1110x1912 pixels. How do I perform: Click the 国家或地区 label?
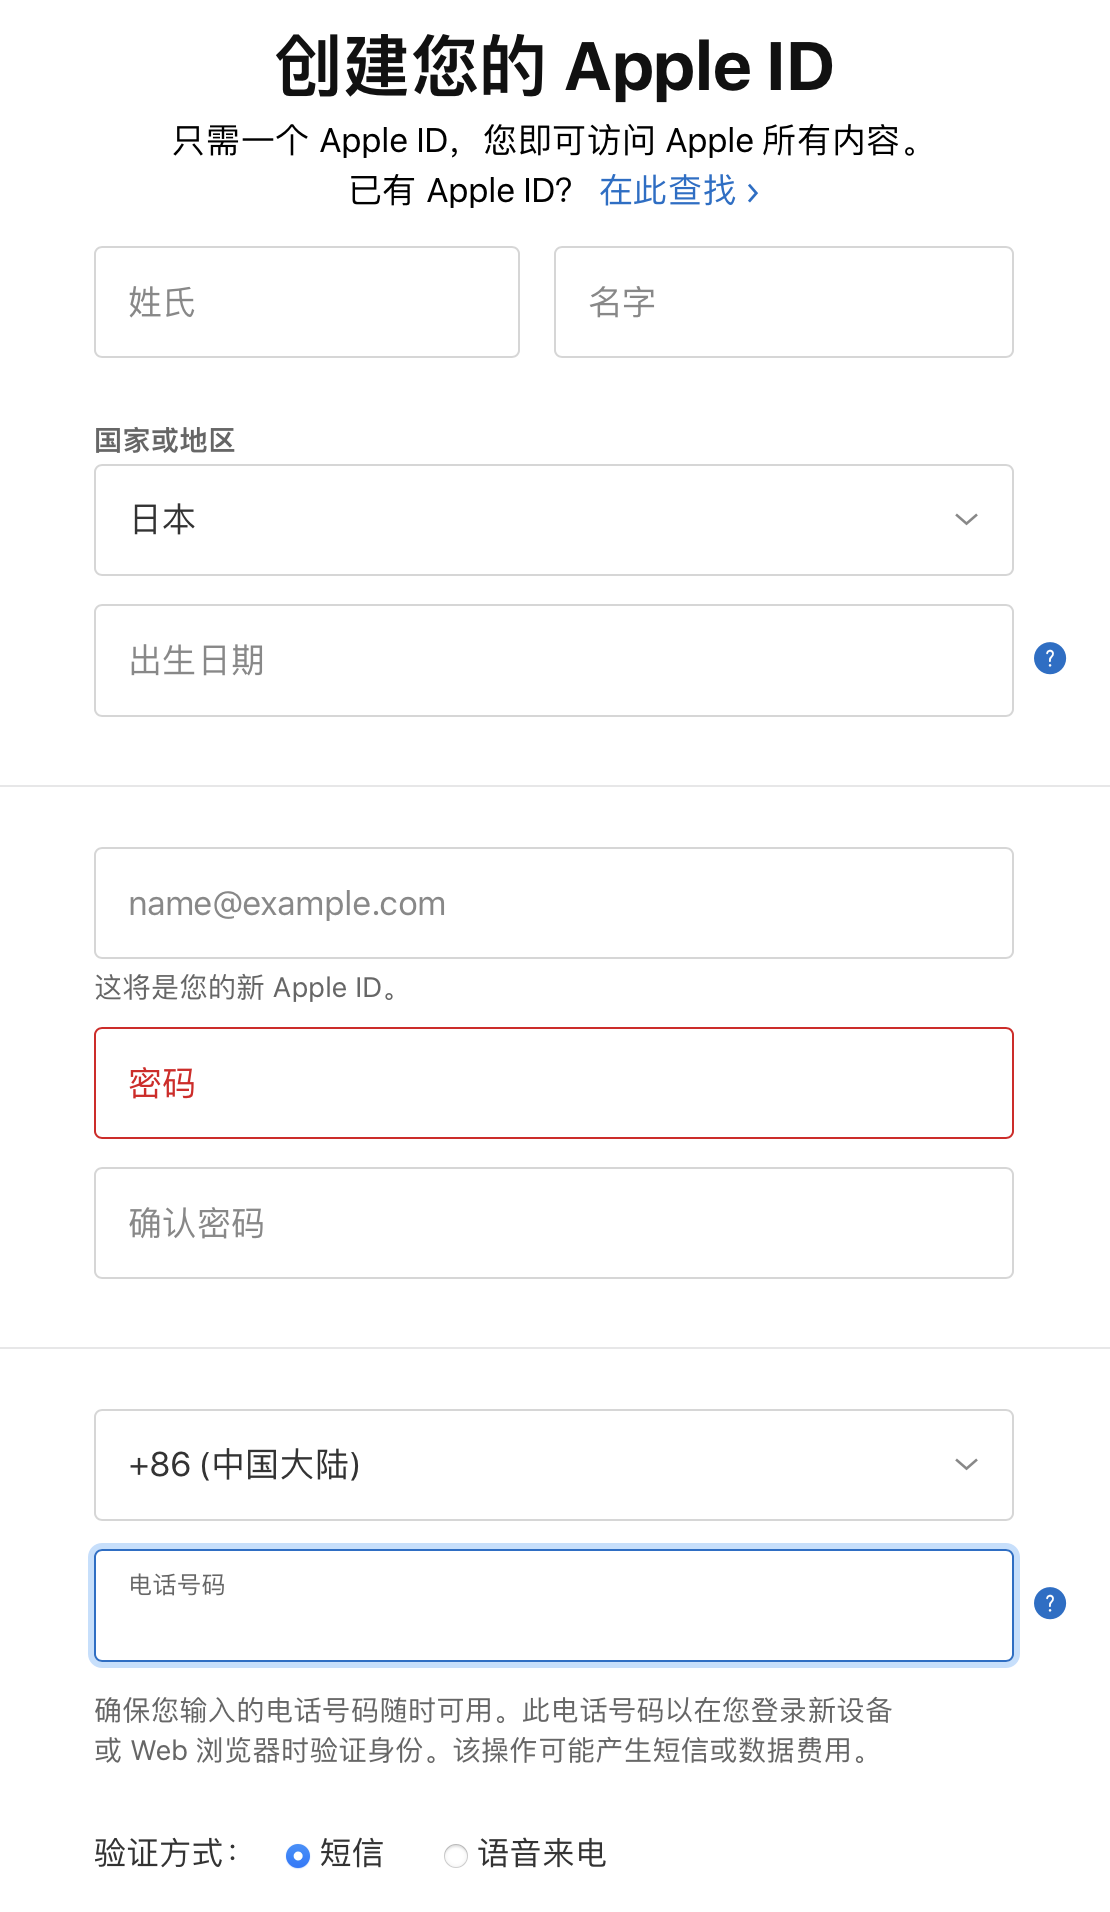click(165, 440)
